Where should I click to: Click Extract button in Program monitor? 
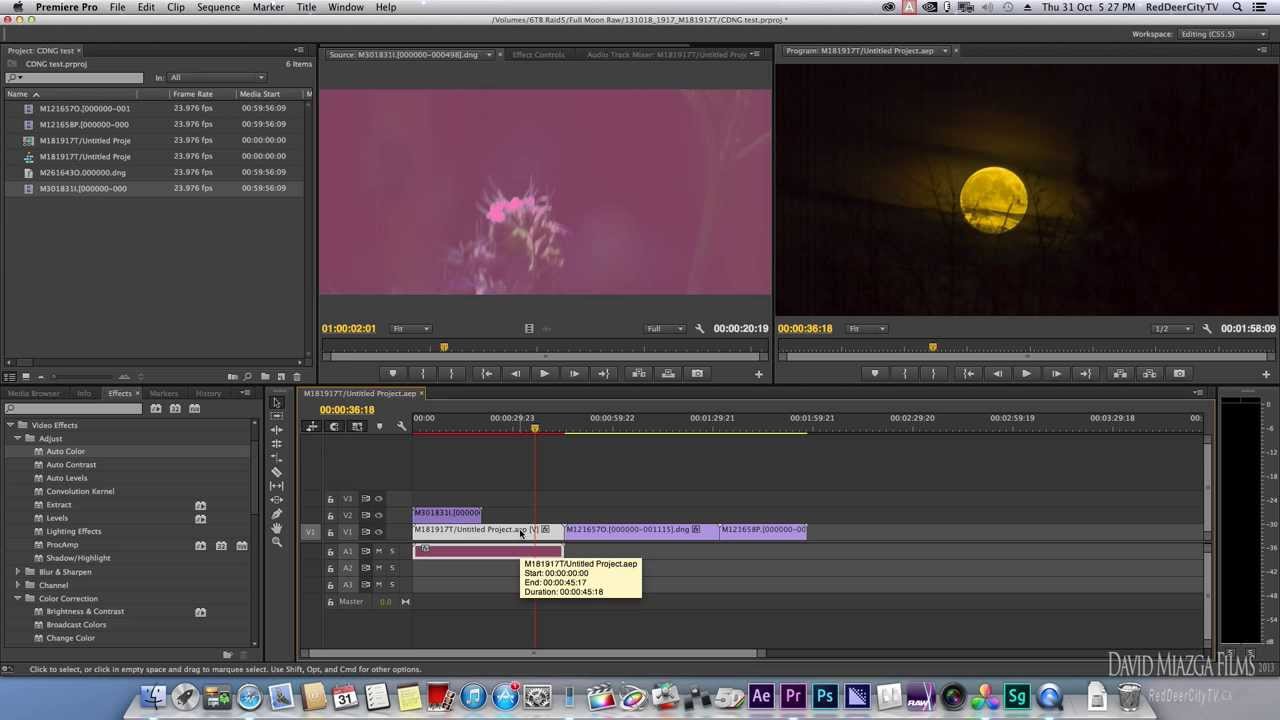[x=1149, y=374]
